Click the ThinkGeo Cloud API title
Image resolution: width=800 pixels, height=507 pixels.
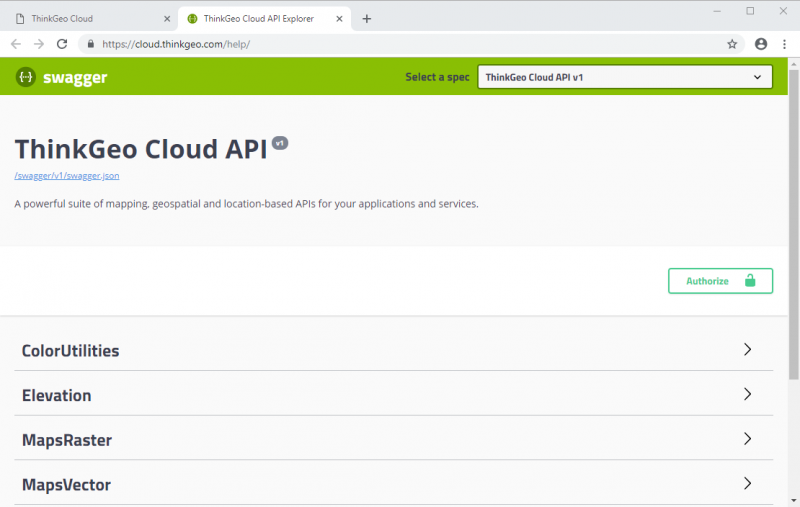(x=141, y=149)
